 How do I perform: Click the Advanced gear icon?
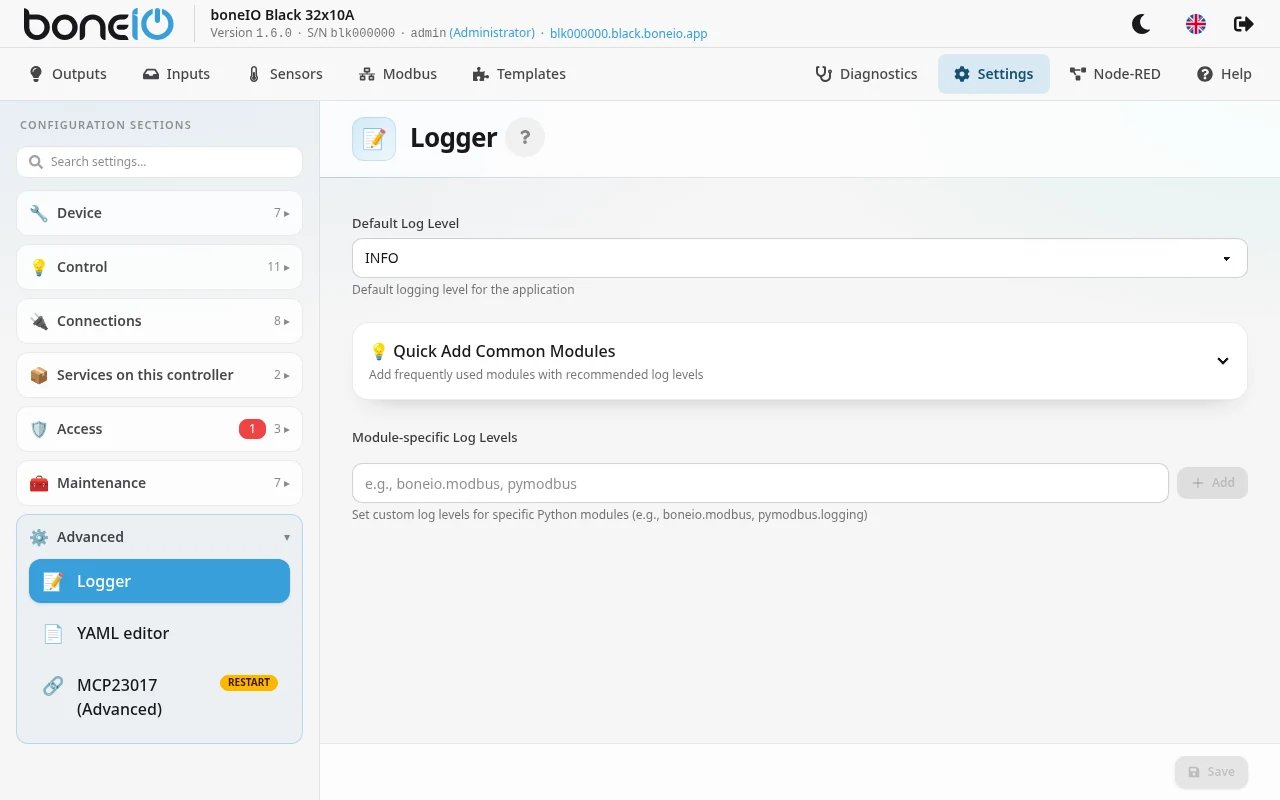[x=39, y=537]
